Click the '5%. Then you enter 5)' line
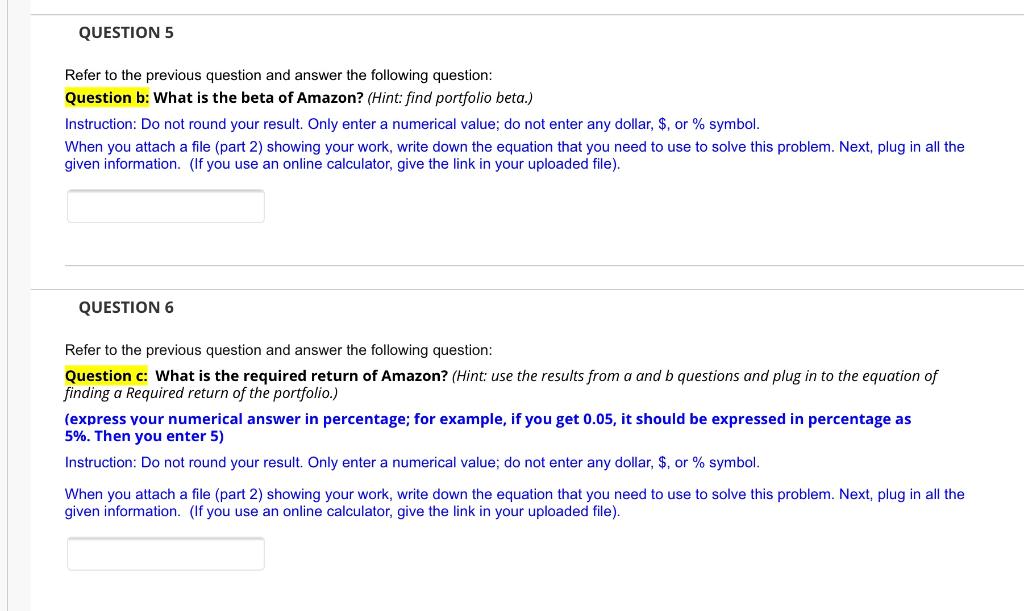 click(x=144, y=437)
